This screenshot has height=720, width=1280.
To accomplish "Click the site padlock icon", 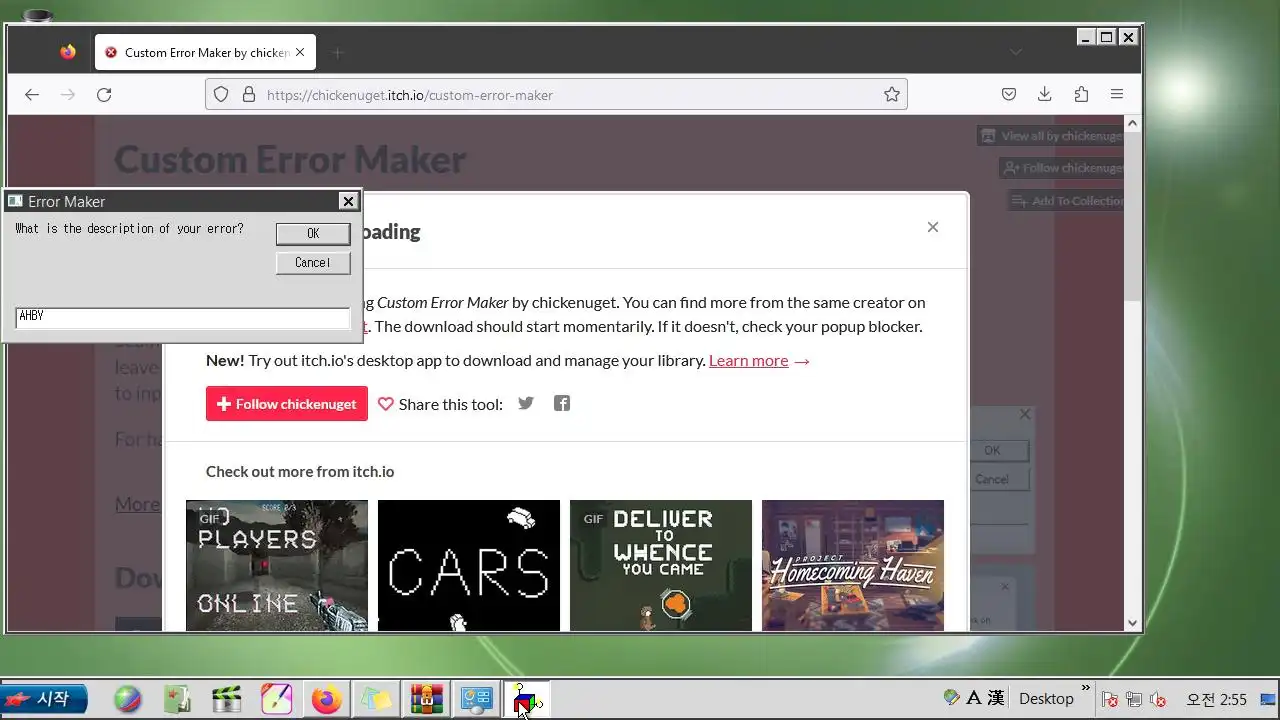I will 248,95.
